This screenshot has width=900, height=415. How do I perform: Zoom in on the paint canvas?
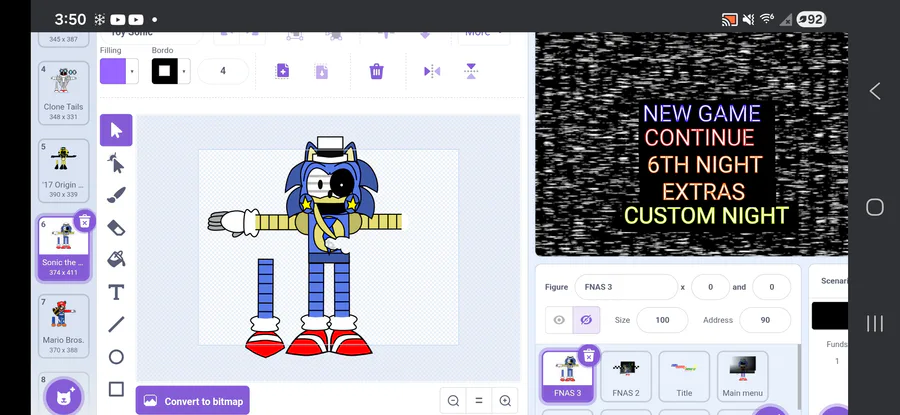505,401
